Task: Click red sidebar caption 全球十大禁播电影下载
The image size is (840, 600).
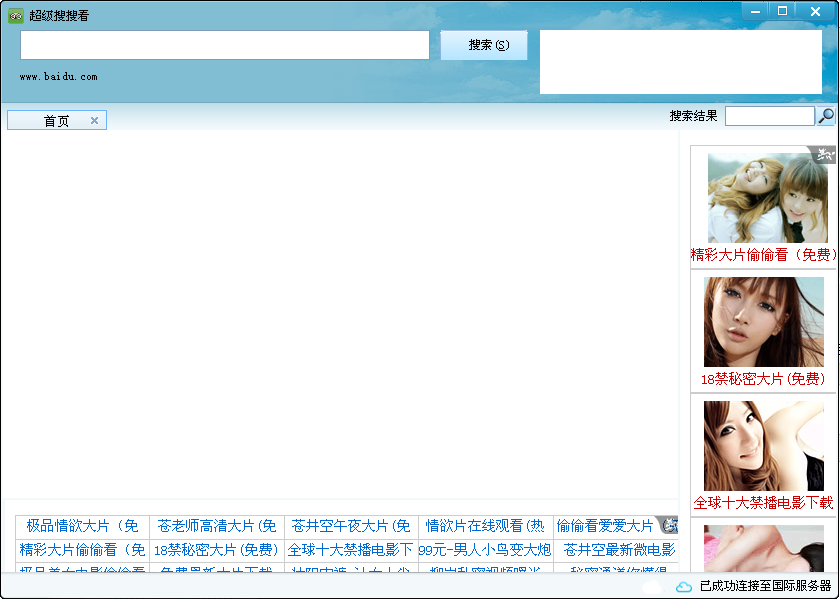Action: pos(763,502)
